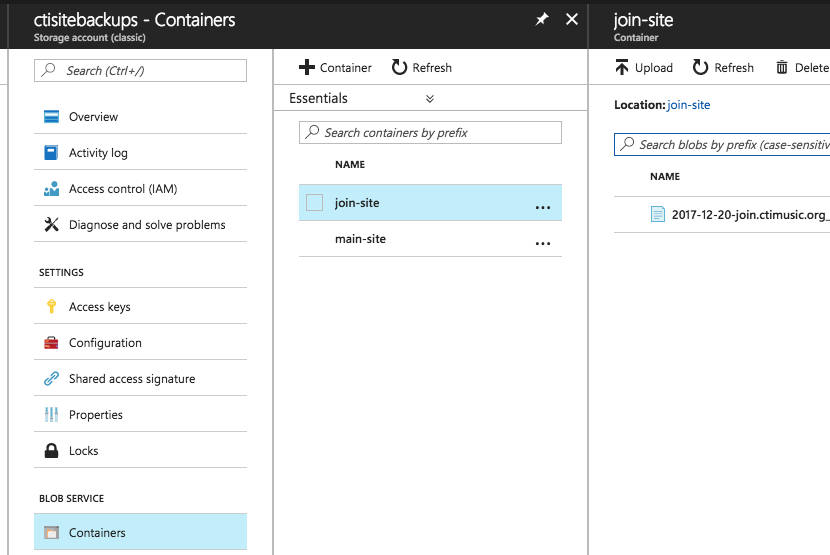This screenshot has width=830, height=555.
Task: Click the Container button label
Action: [x=346, y=68]
